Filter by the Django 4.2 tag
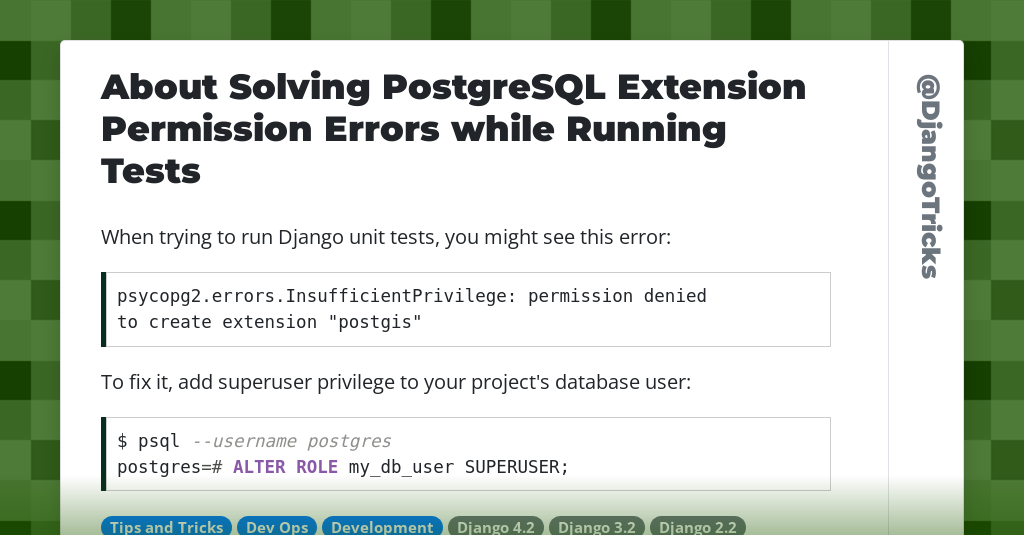 (496, 527)
